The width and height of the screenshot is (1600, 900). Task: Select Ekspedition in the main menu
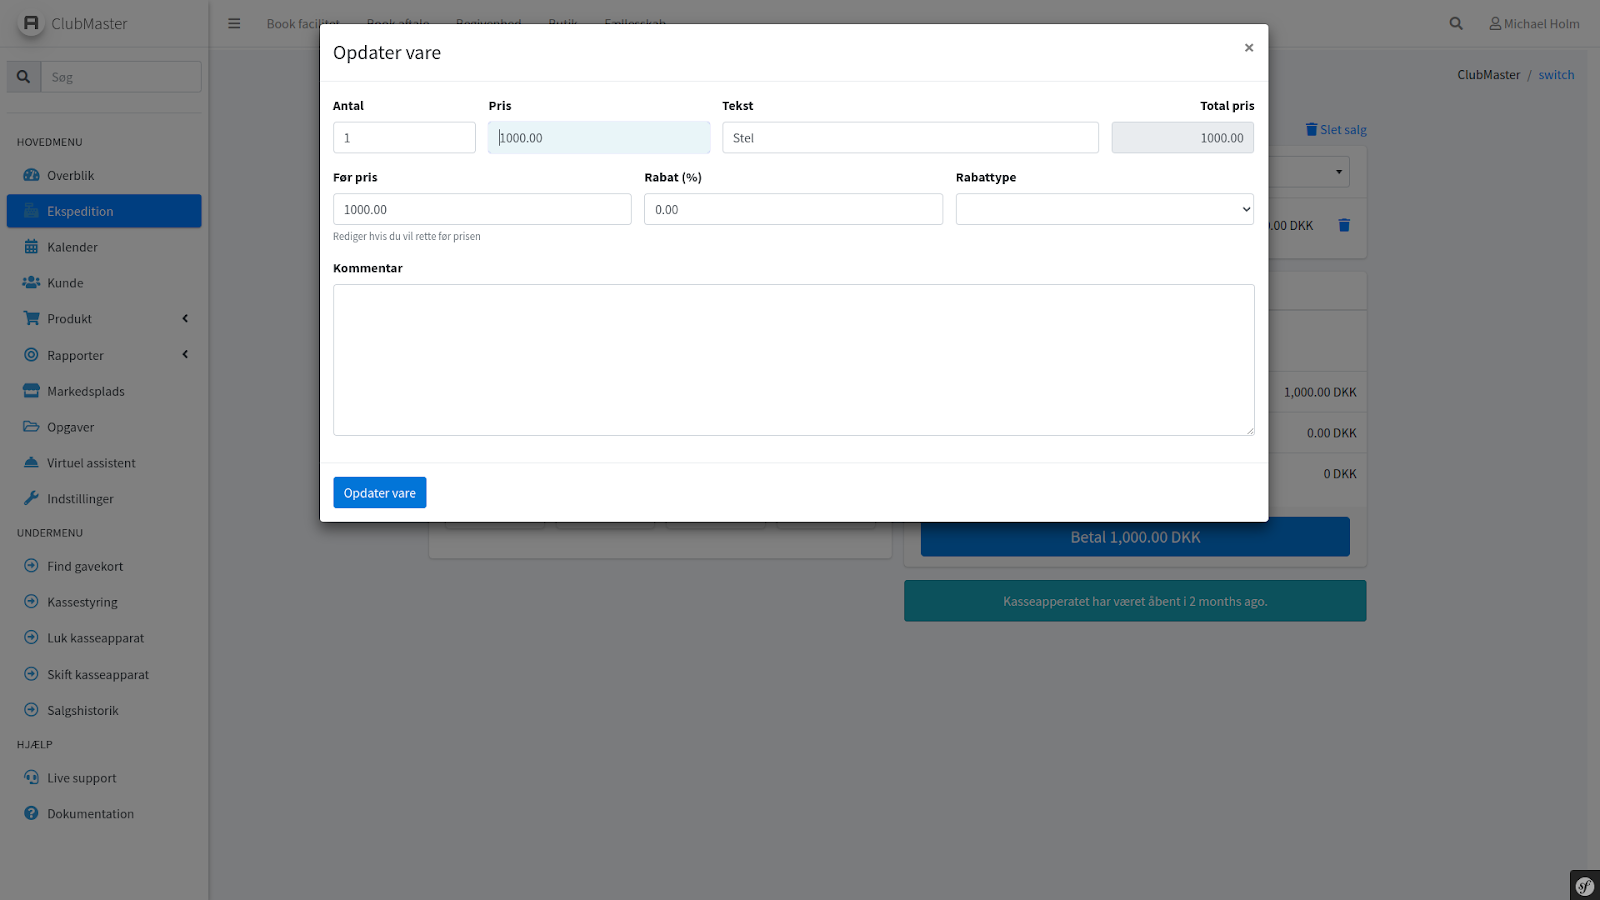pyautogui.click(x=80, y=211)
